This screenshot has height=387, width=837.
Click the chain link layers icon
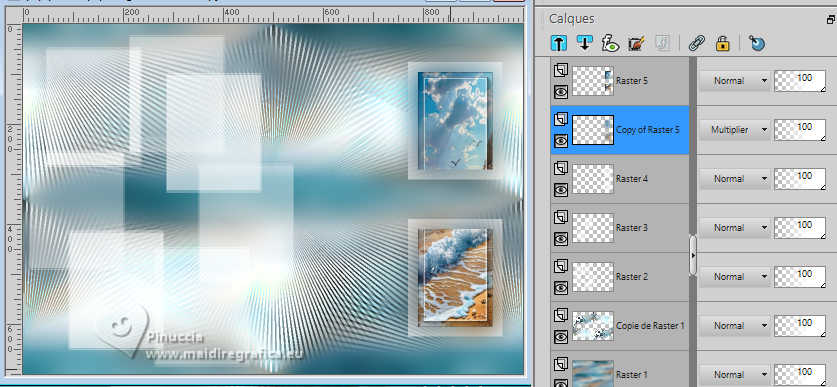pos(697,43)
